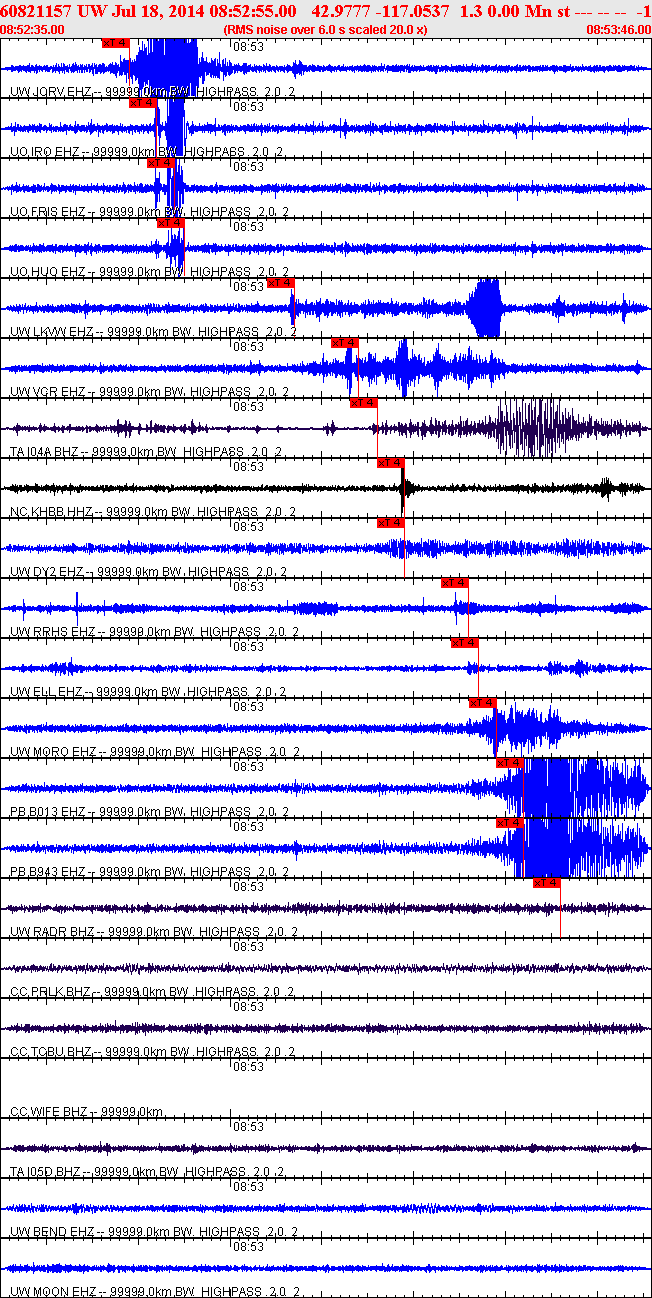Viewport: 652px width, 1298px height.
Task: Click the UW RADR BHZ station label
Action: pos(153,931)
